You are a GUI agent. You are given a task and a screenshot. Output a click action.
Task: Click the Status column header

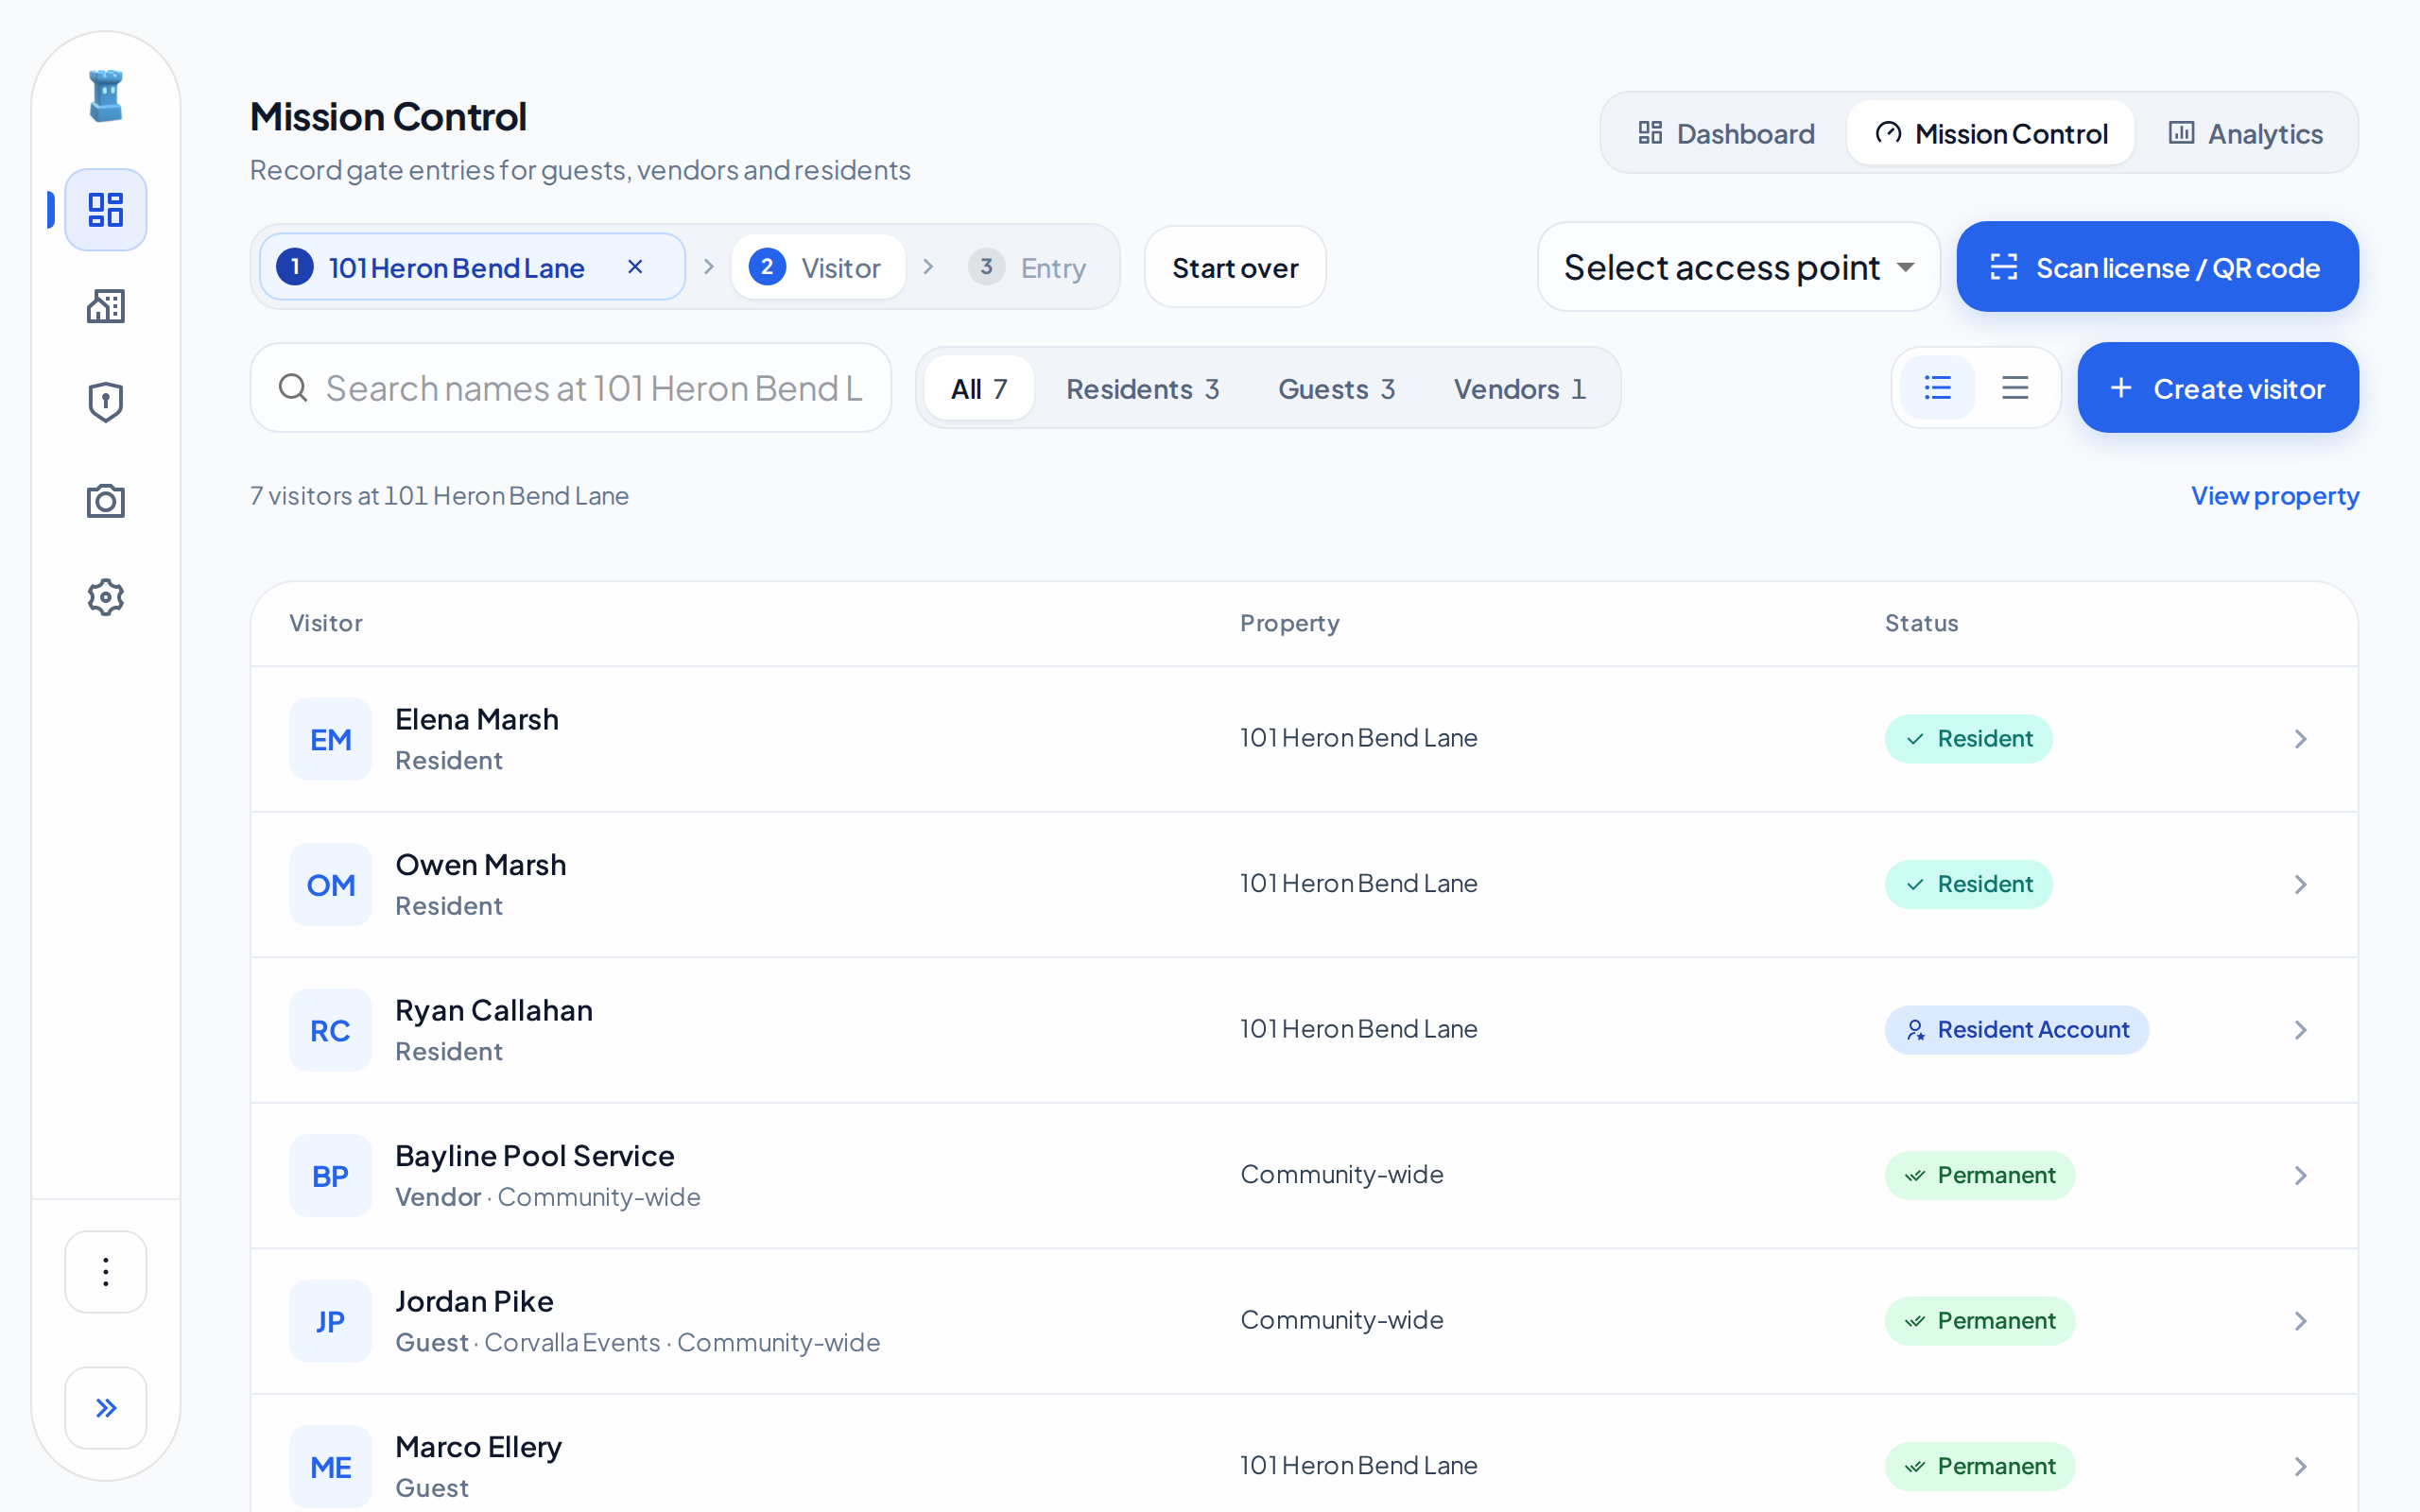tap(1921, 623)
